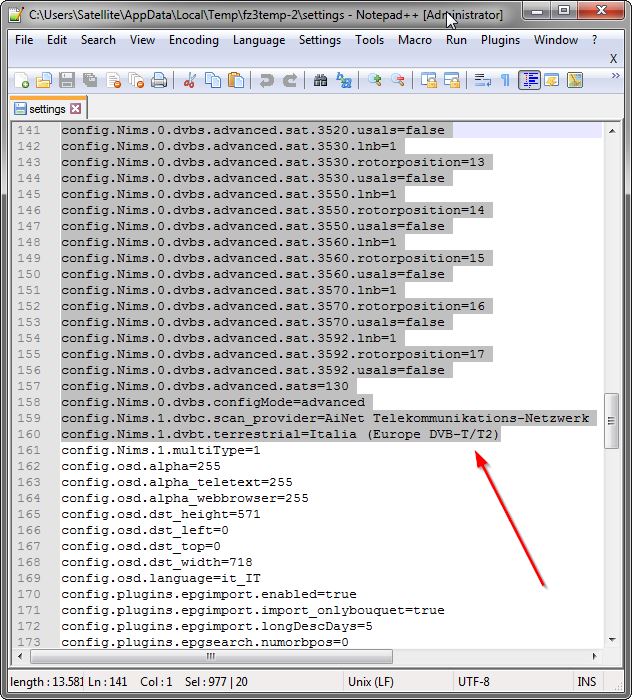Open the Plugins menu
This screenshot has width=632, height=700.
pos(500,40)
